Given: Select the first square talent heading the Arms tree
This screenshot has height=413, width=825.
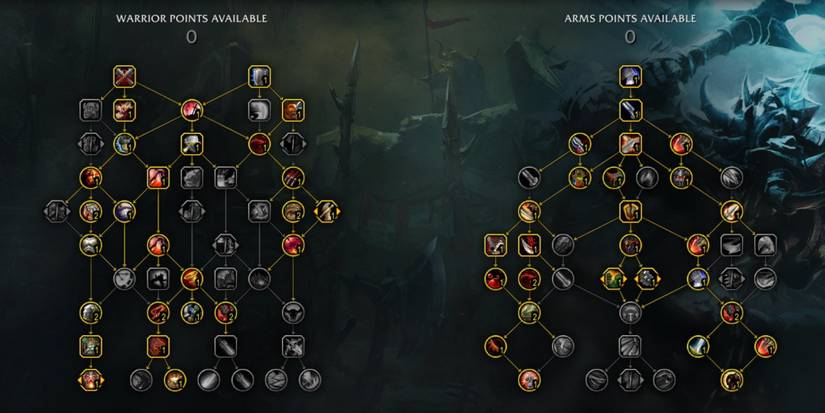Looking at the screenshot, I should click(x=630, y=77).
